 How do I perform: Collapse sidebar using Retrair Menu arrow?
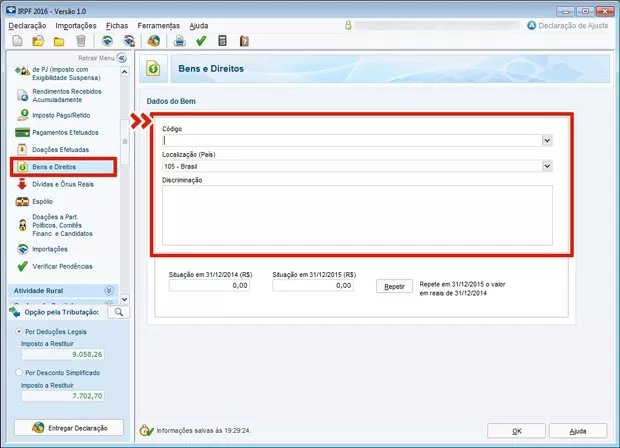click(x=122, y=58)
